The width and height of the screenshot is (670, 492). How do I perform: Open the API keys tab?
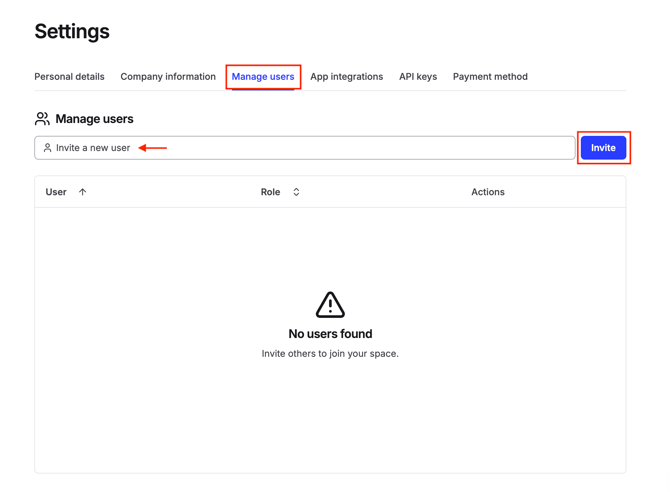click(x=418, y=77)
